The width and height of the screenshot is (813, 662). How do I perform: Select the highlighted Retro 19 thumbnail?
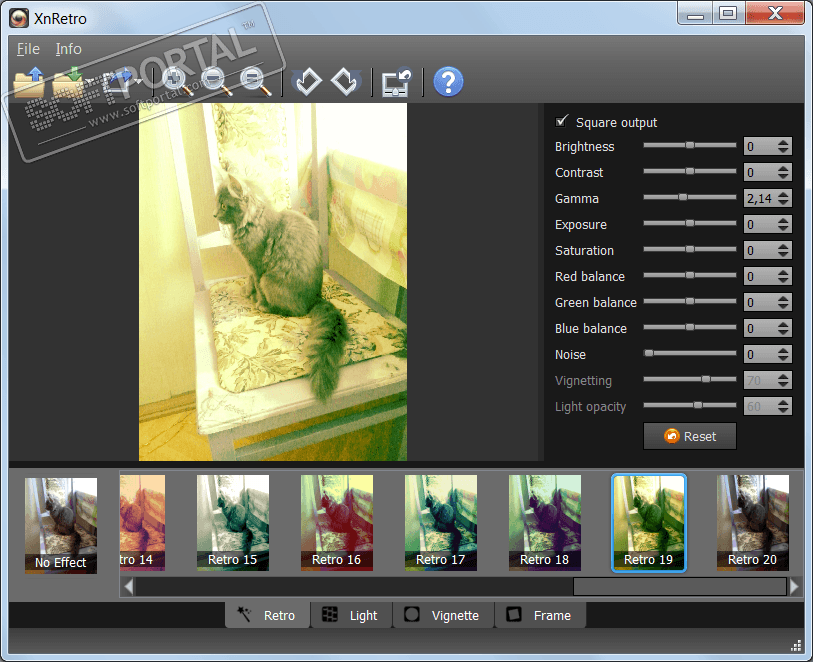(x=649, y=523)
